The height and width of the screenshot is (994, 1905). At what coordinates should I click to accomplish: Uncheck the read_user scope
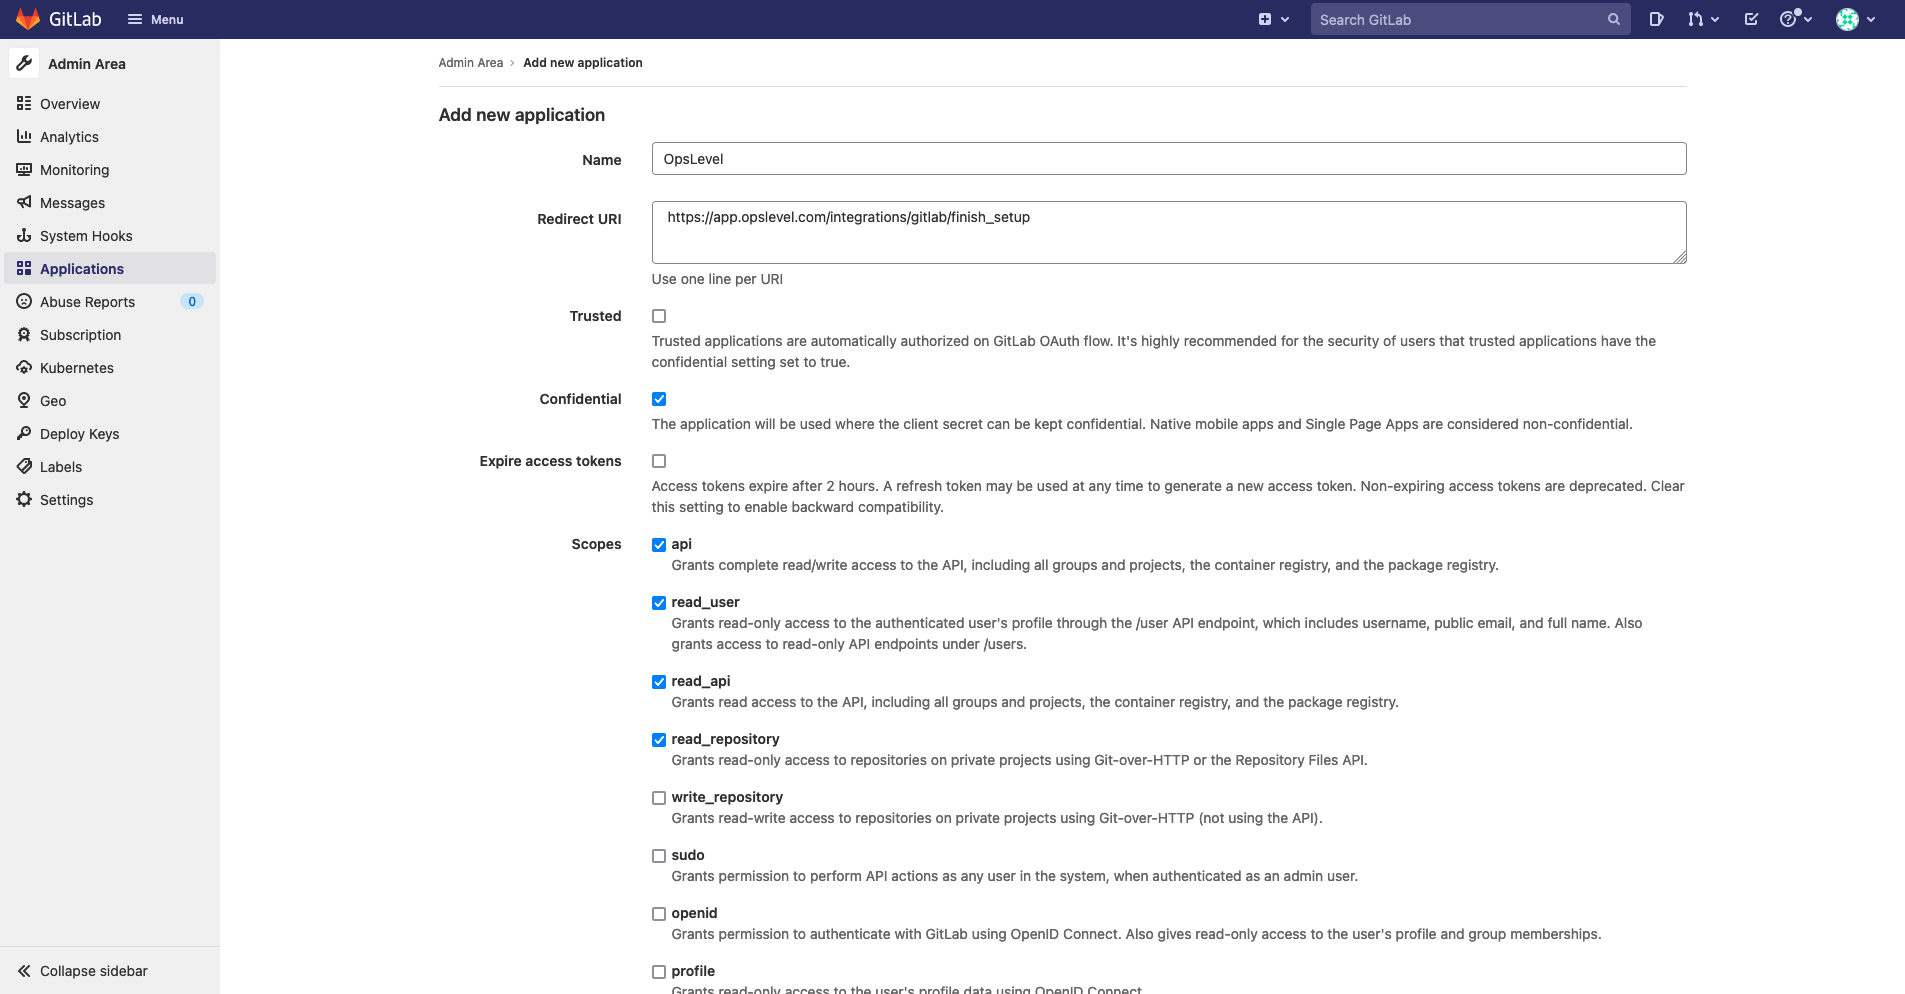[x=659, y=603]
